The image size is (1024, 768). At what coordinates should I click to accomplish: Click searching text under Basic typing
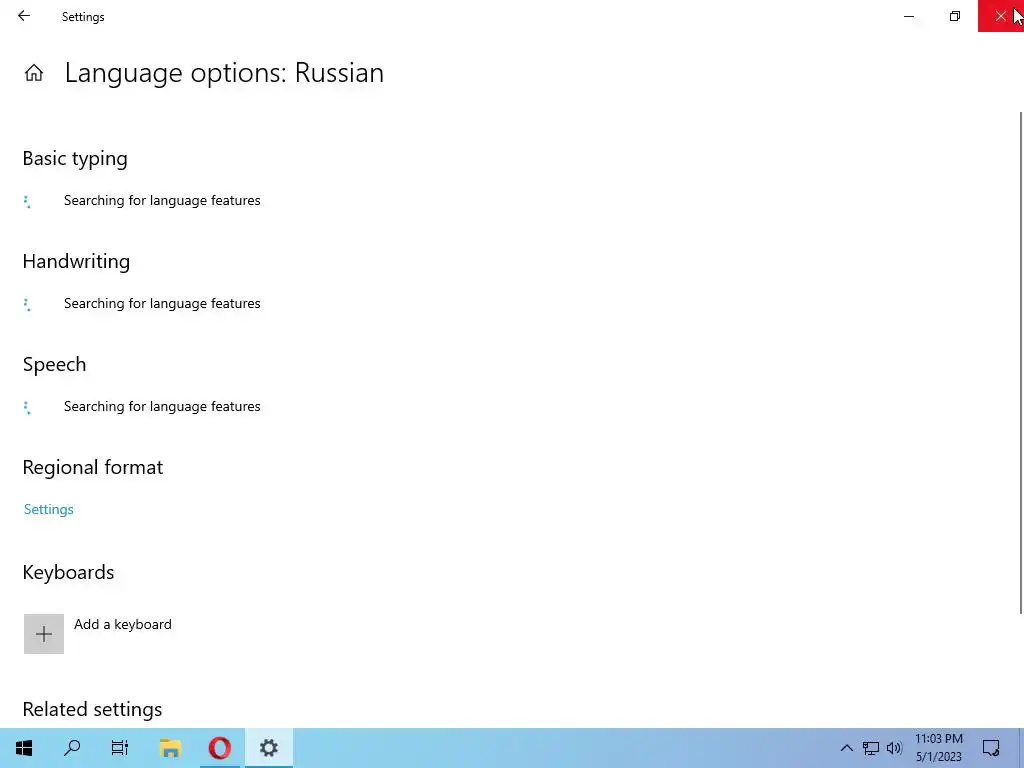(x=162, y=200)
